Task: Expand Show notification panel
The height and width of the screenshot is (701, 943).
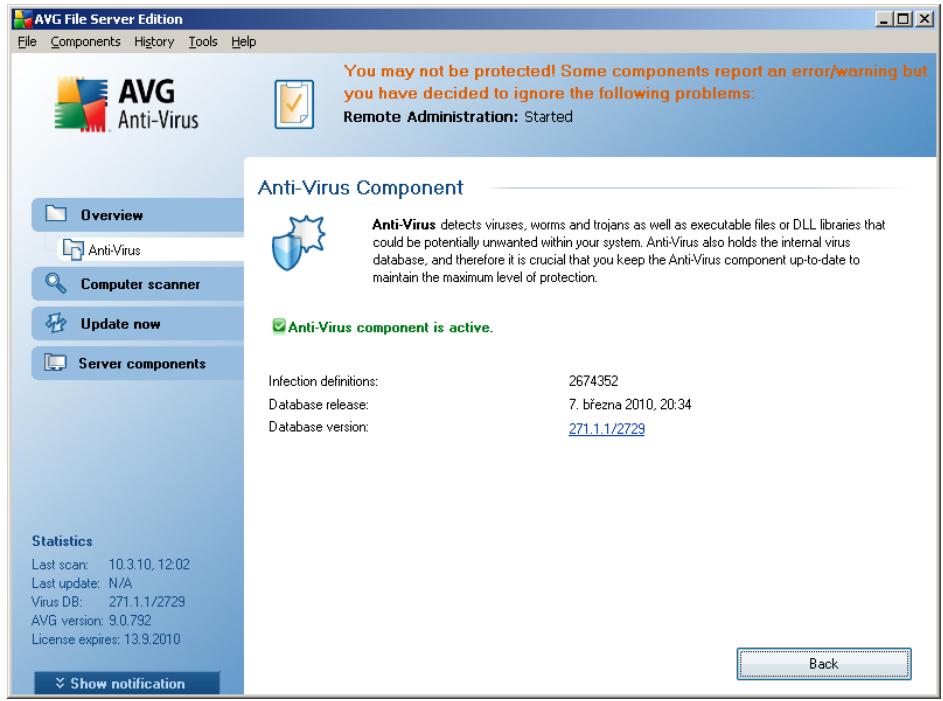Action: 127,684
